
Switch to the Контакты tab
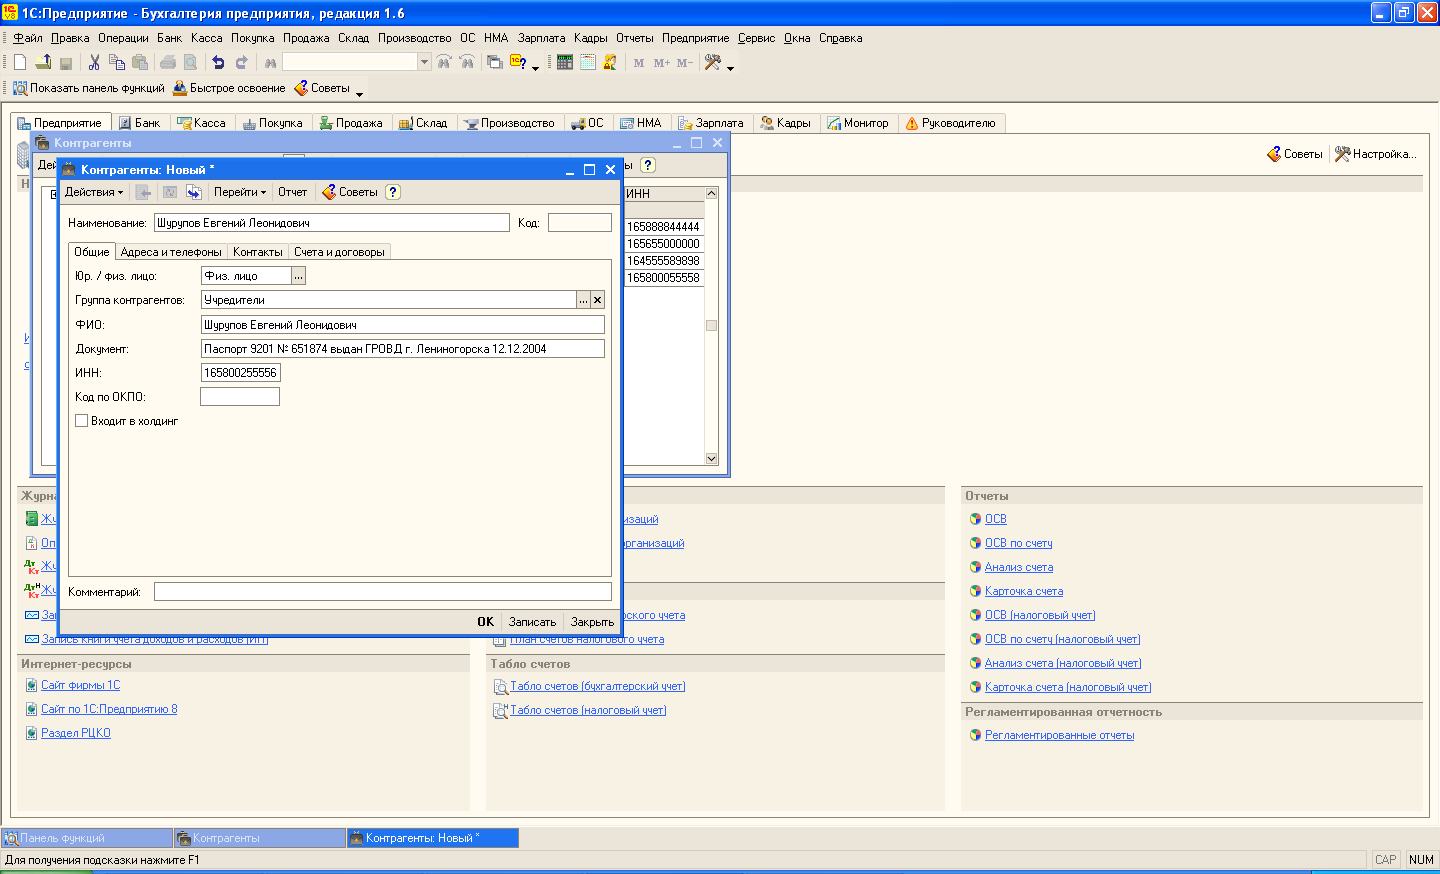click(258, 252)
